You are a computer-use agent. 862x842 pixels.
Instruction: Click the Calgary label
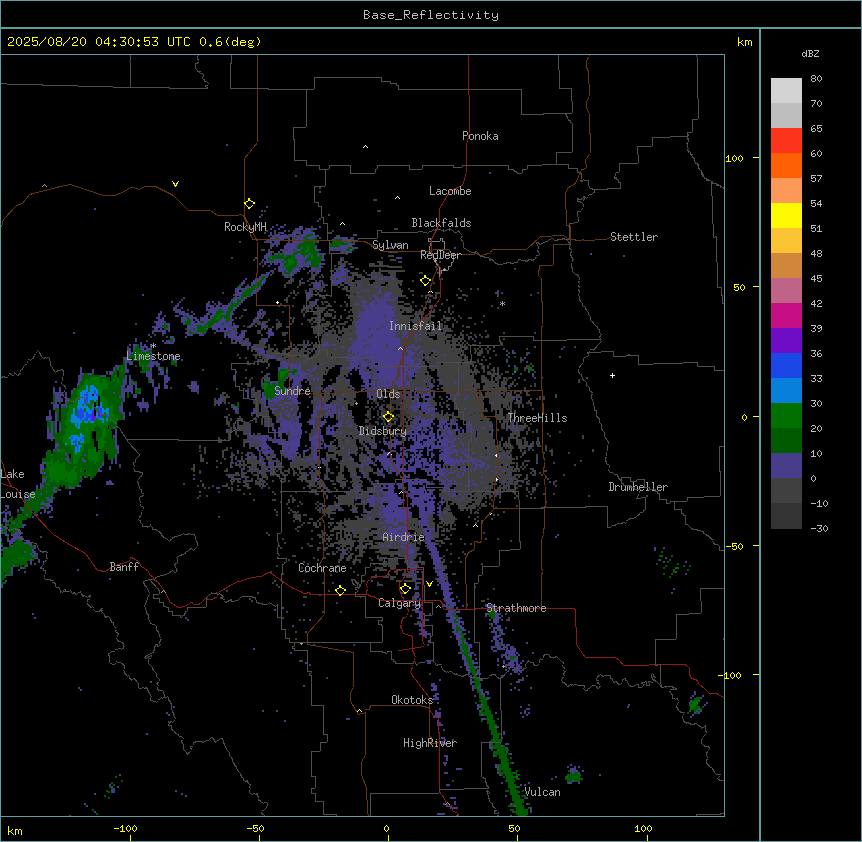click(x=400, y=603)
